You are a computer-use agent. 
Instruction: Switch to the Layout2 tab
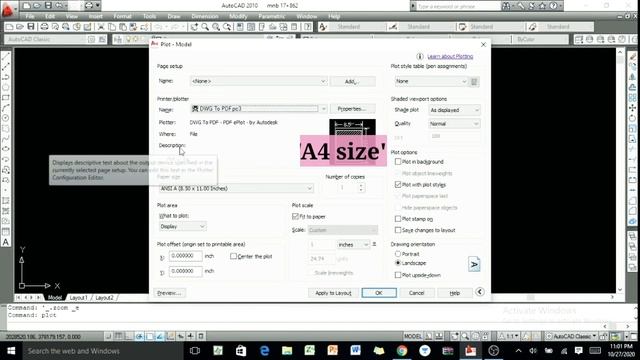click(104, 298)
